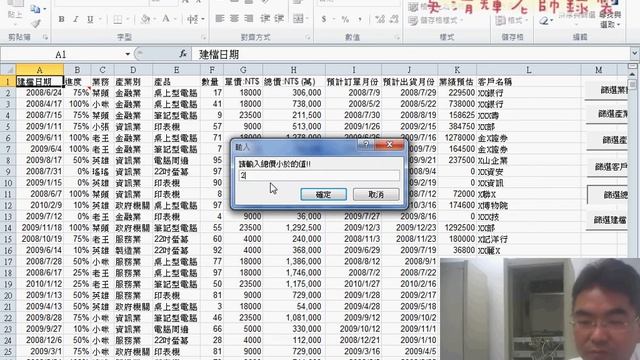Click the Format Painter brush icon
640x360 pixels.
[36, 24]
